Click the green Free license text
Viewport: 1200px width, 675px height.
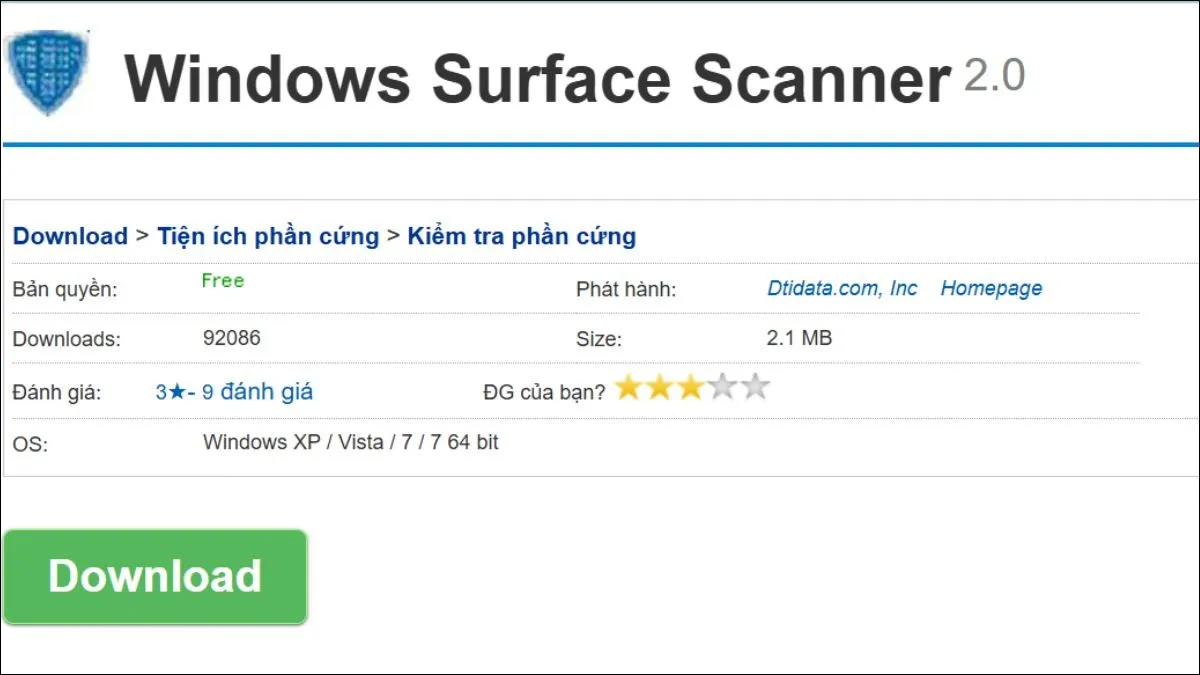tap(223, 281)
